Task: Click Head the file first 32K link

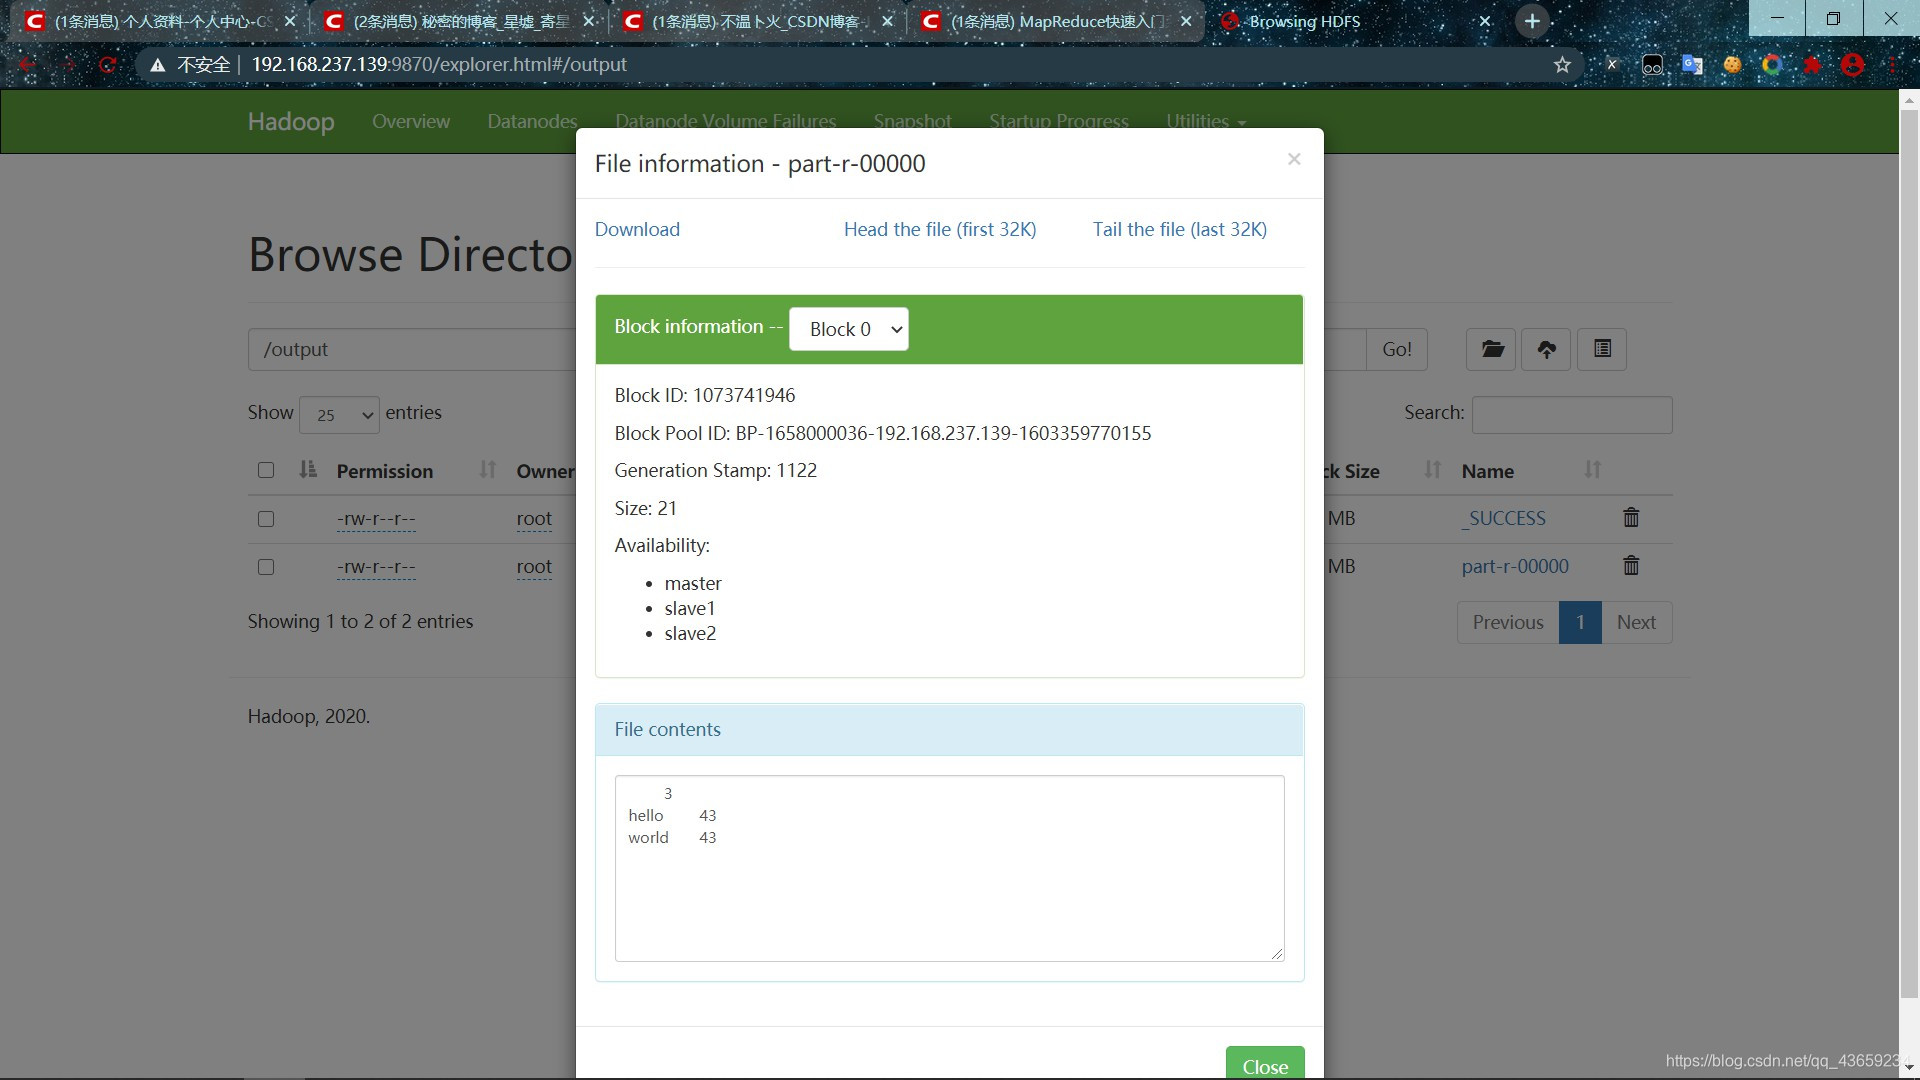Action: coord(939,228)
